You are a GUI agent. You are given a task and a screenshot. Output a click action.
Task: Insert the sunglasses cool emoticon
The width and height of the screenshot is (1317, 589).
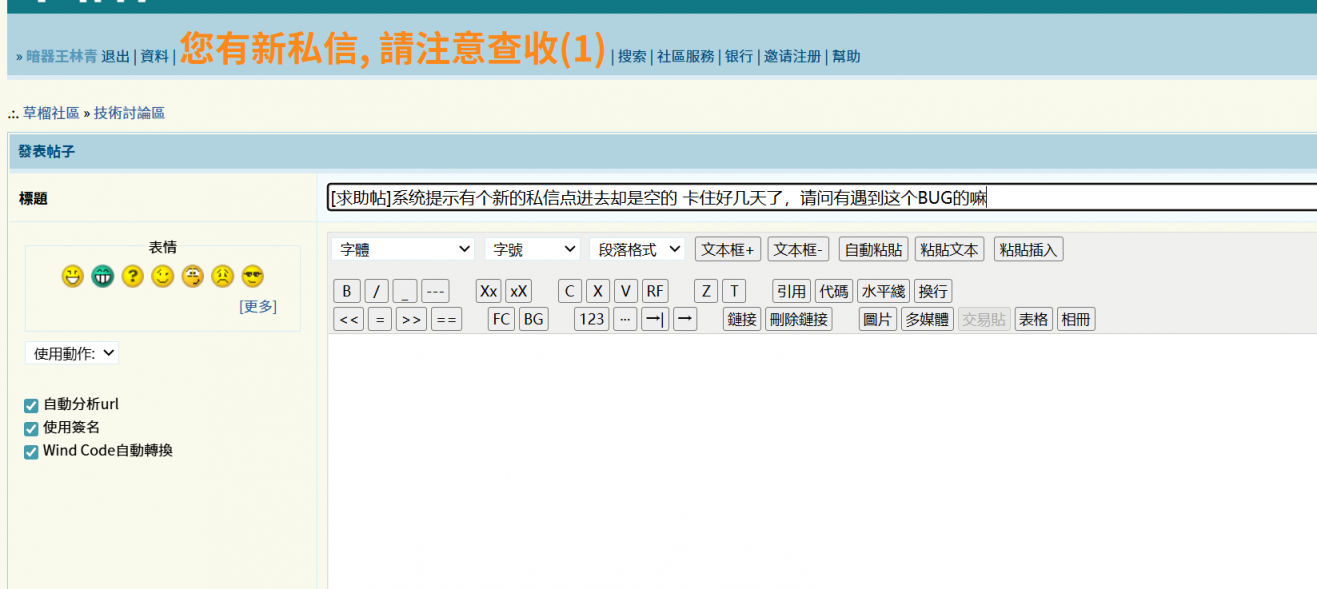click(x=252, y=277)
